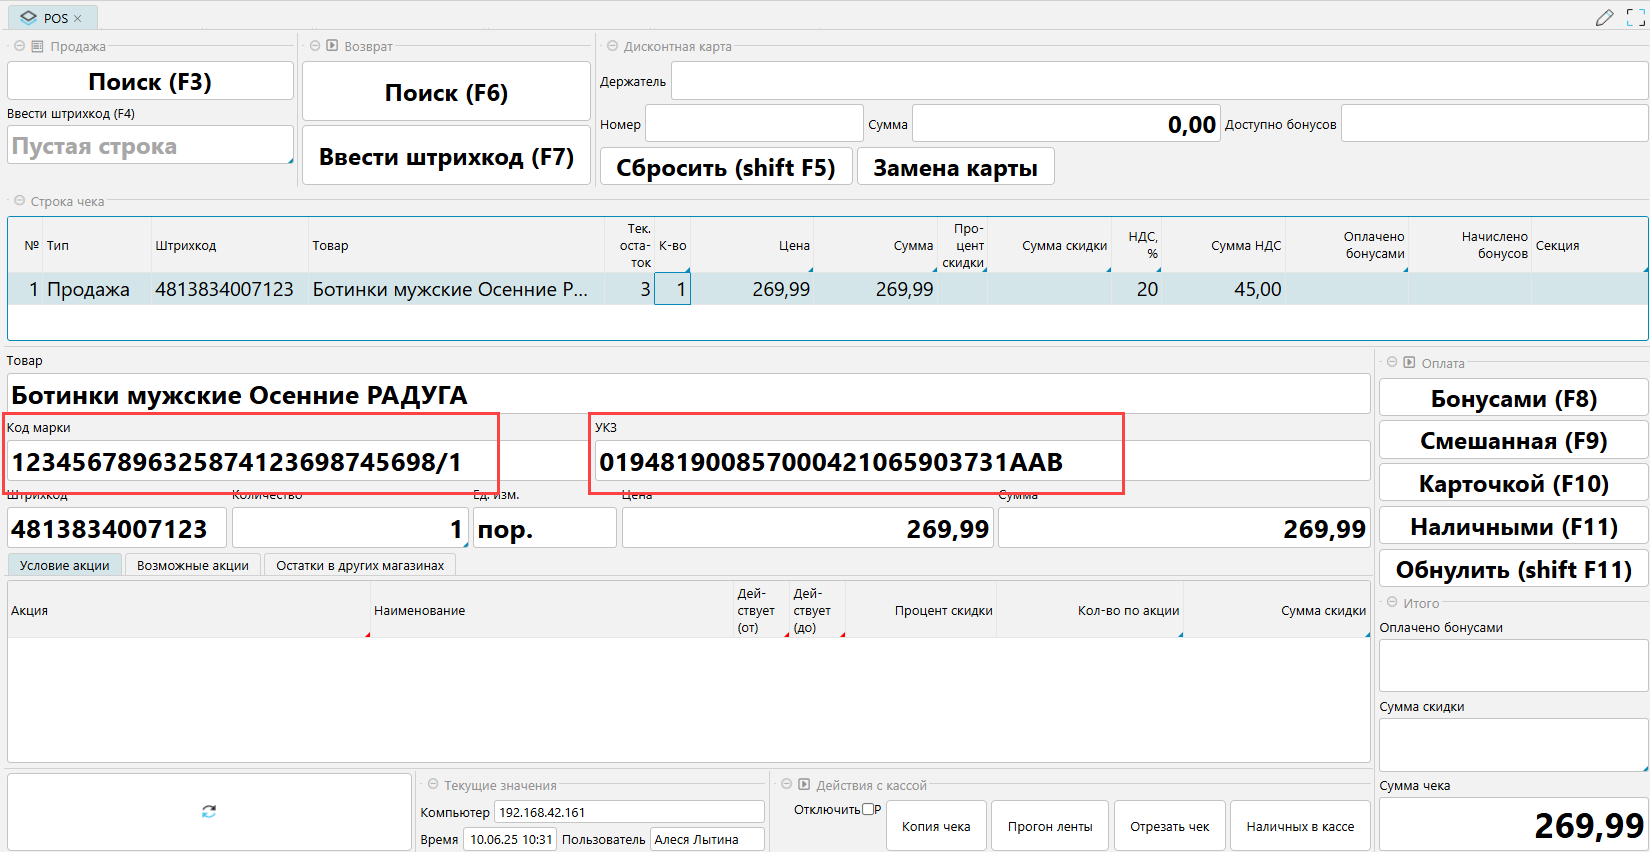Close the POS tab with the X
The image size is (1650, 852).
click(x=78, y=18)
